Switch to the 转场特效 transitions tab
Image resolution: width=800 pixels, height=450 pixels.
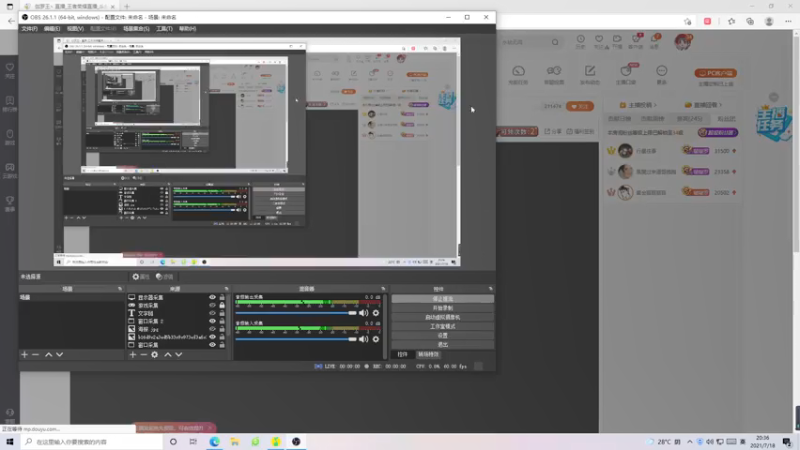(428, 355)
